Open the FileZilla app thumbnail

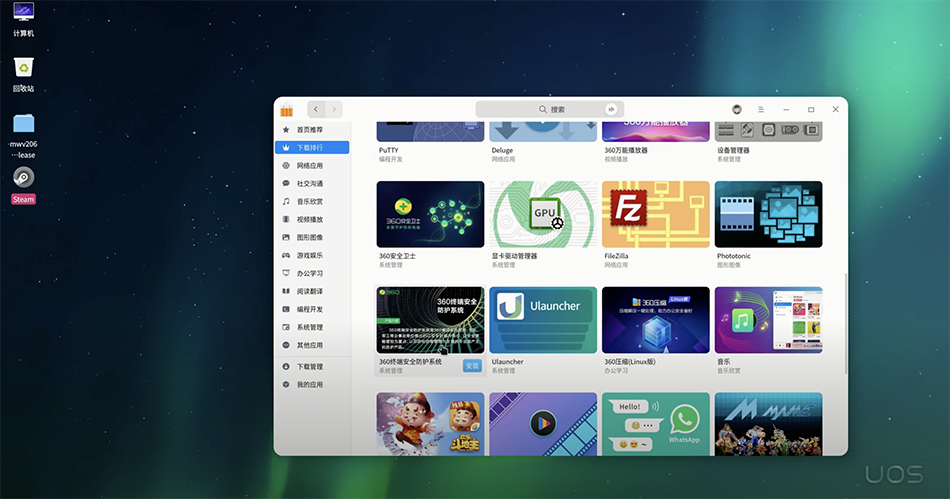point(656,214)
